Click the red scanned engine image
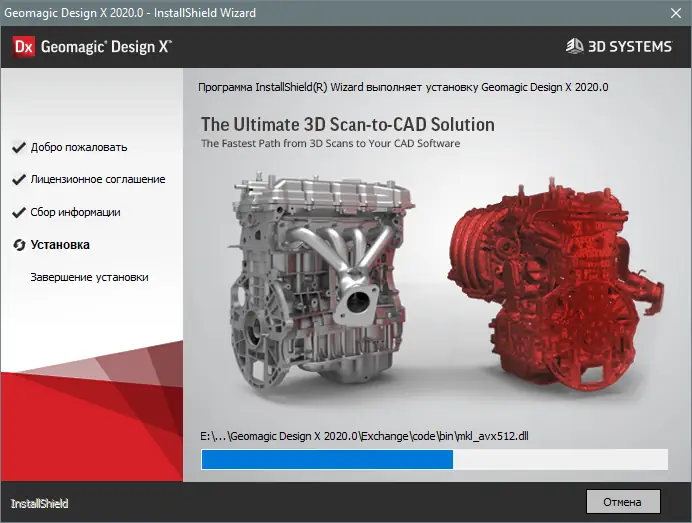The width and height of the screenshot is (692, 523). click(555, 285)
